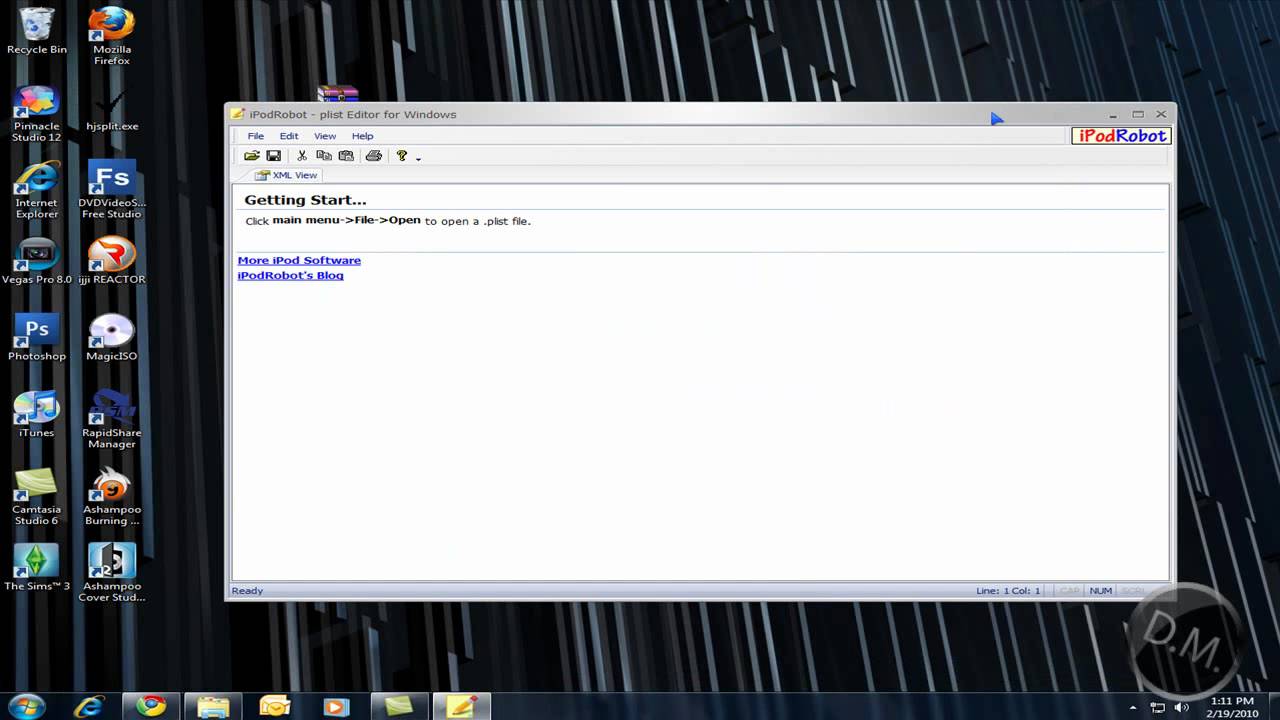The width and height of the screenshot is (1280, 720).
Task: Open the Edit menu
Action: (x=289, y=136)
